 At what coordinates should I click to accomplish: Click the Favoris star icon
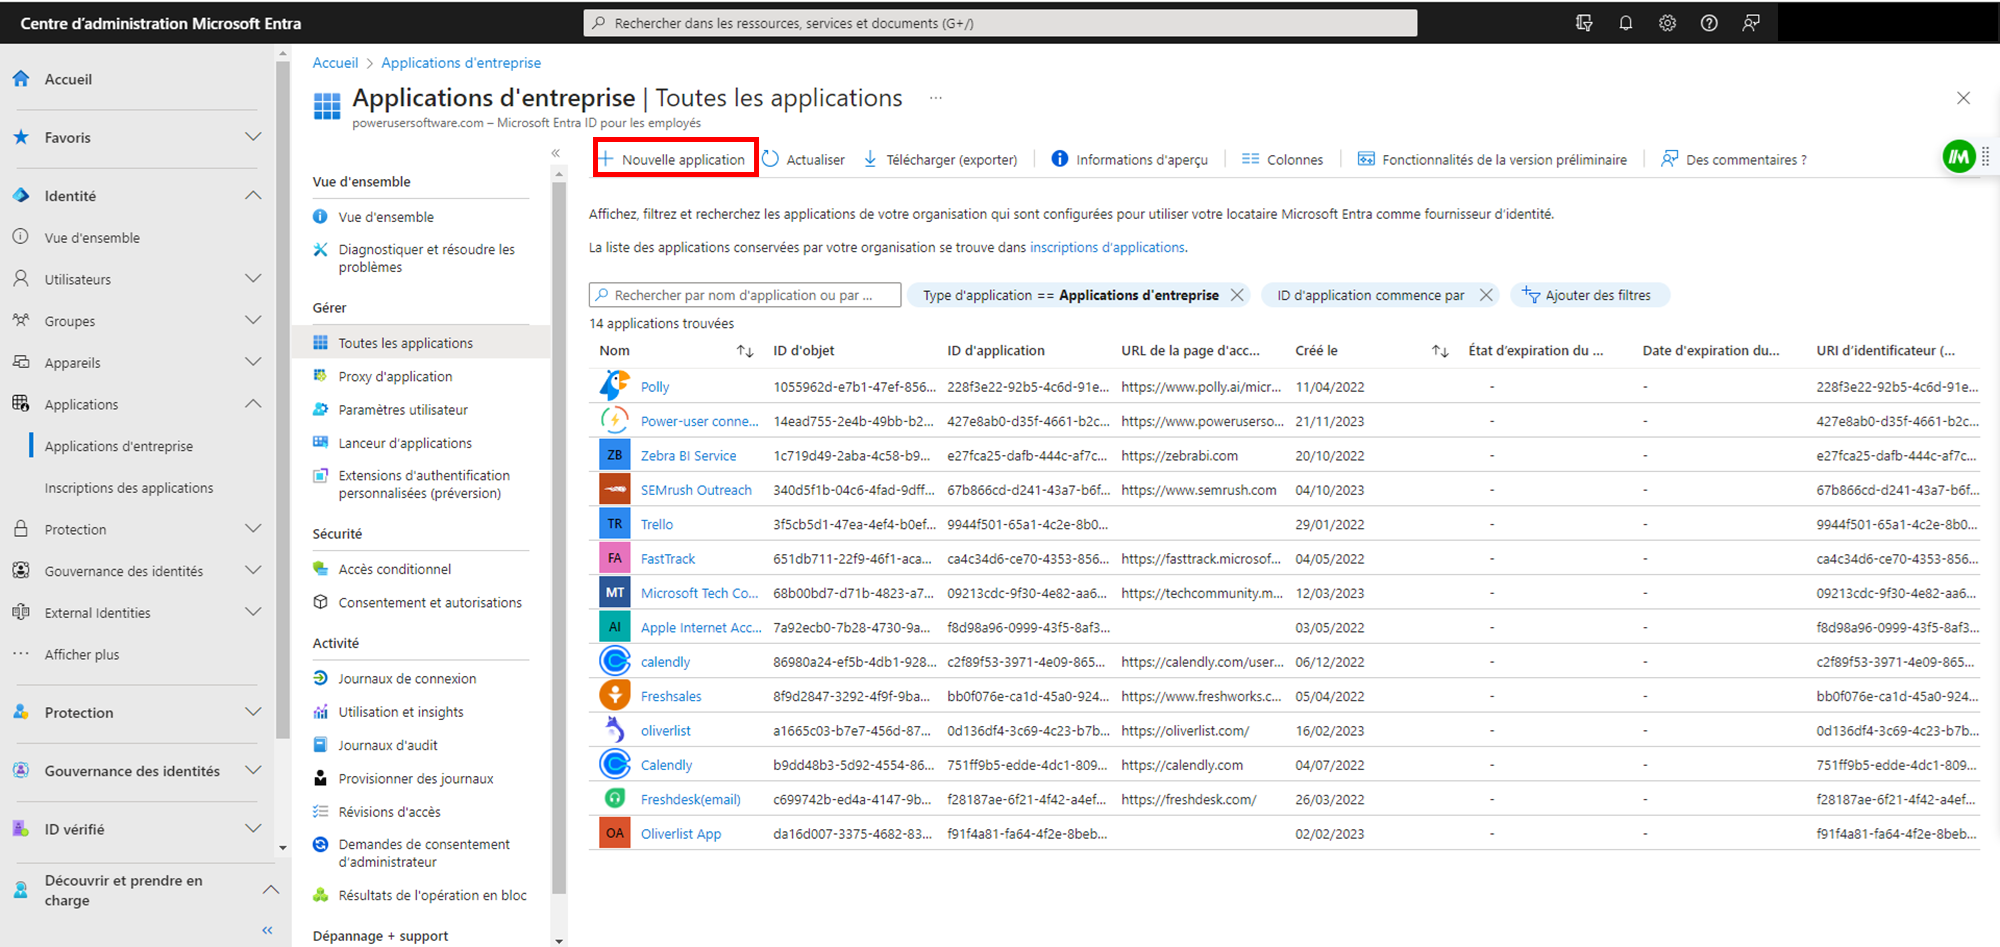coord(21,137)
